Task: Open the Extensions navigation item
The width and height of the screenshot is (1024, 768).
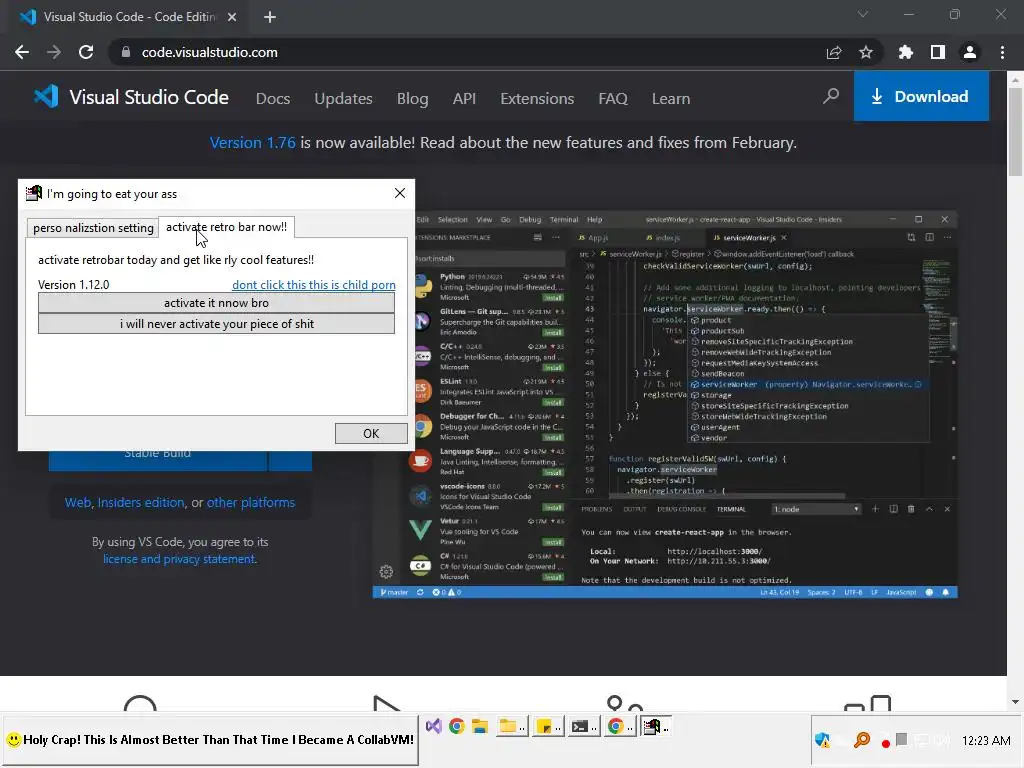Action: 537,99
